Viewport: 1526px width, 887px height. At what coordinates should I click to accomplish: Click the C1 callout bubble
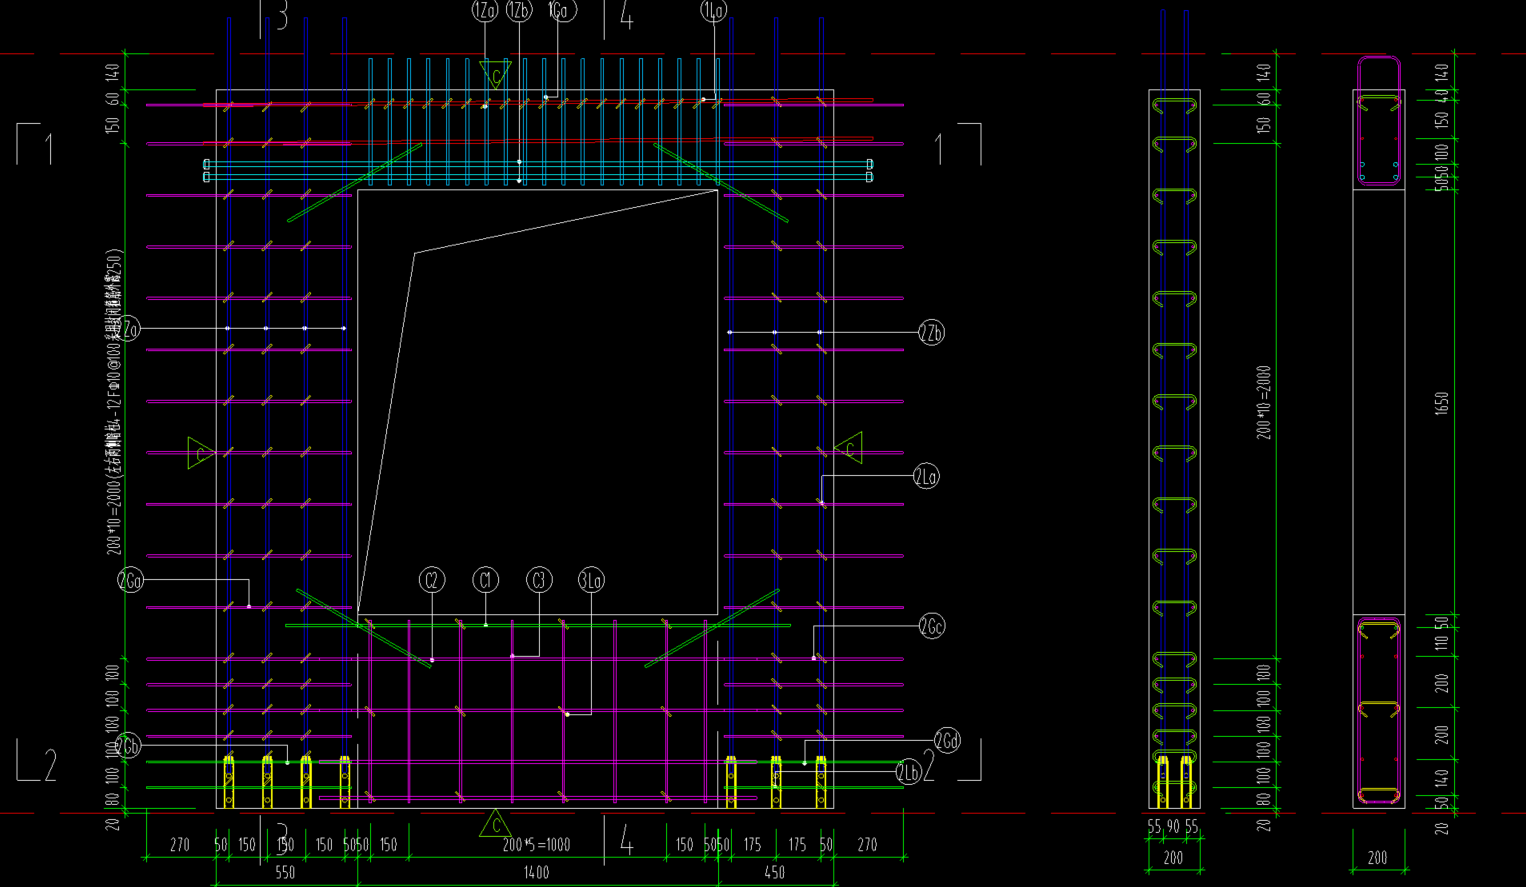coord(486,580)
